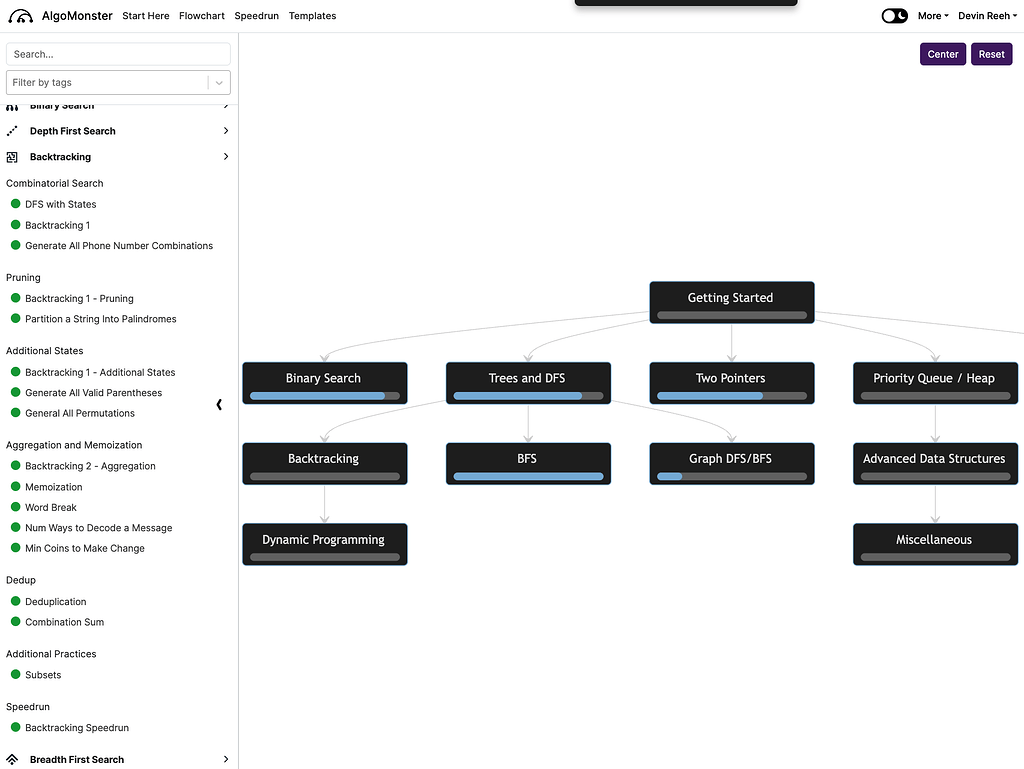Click the Breadth First Search section icon
The height and width of the screenshot is (769, 1024).
coord(12,760)
